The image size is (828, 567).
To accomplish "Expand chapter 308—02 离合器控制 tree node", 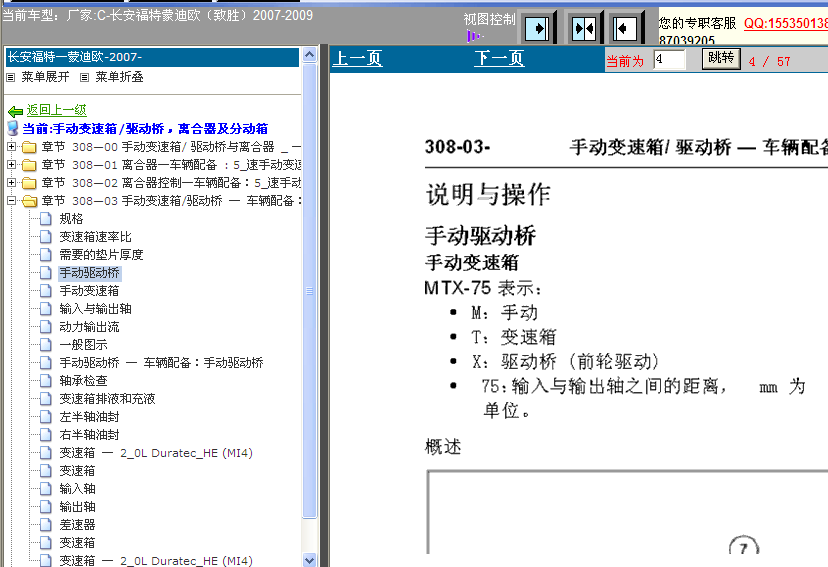I will (x=11, y=182).
